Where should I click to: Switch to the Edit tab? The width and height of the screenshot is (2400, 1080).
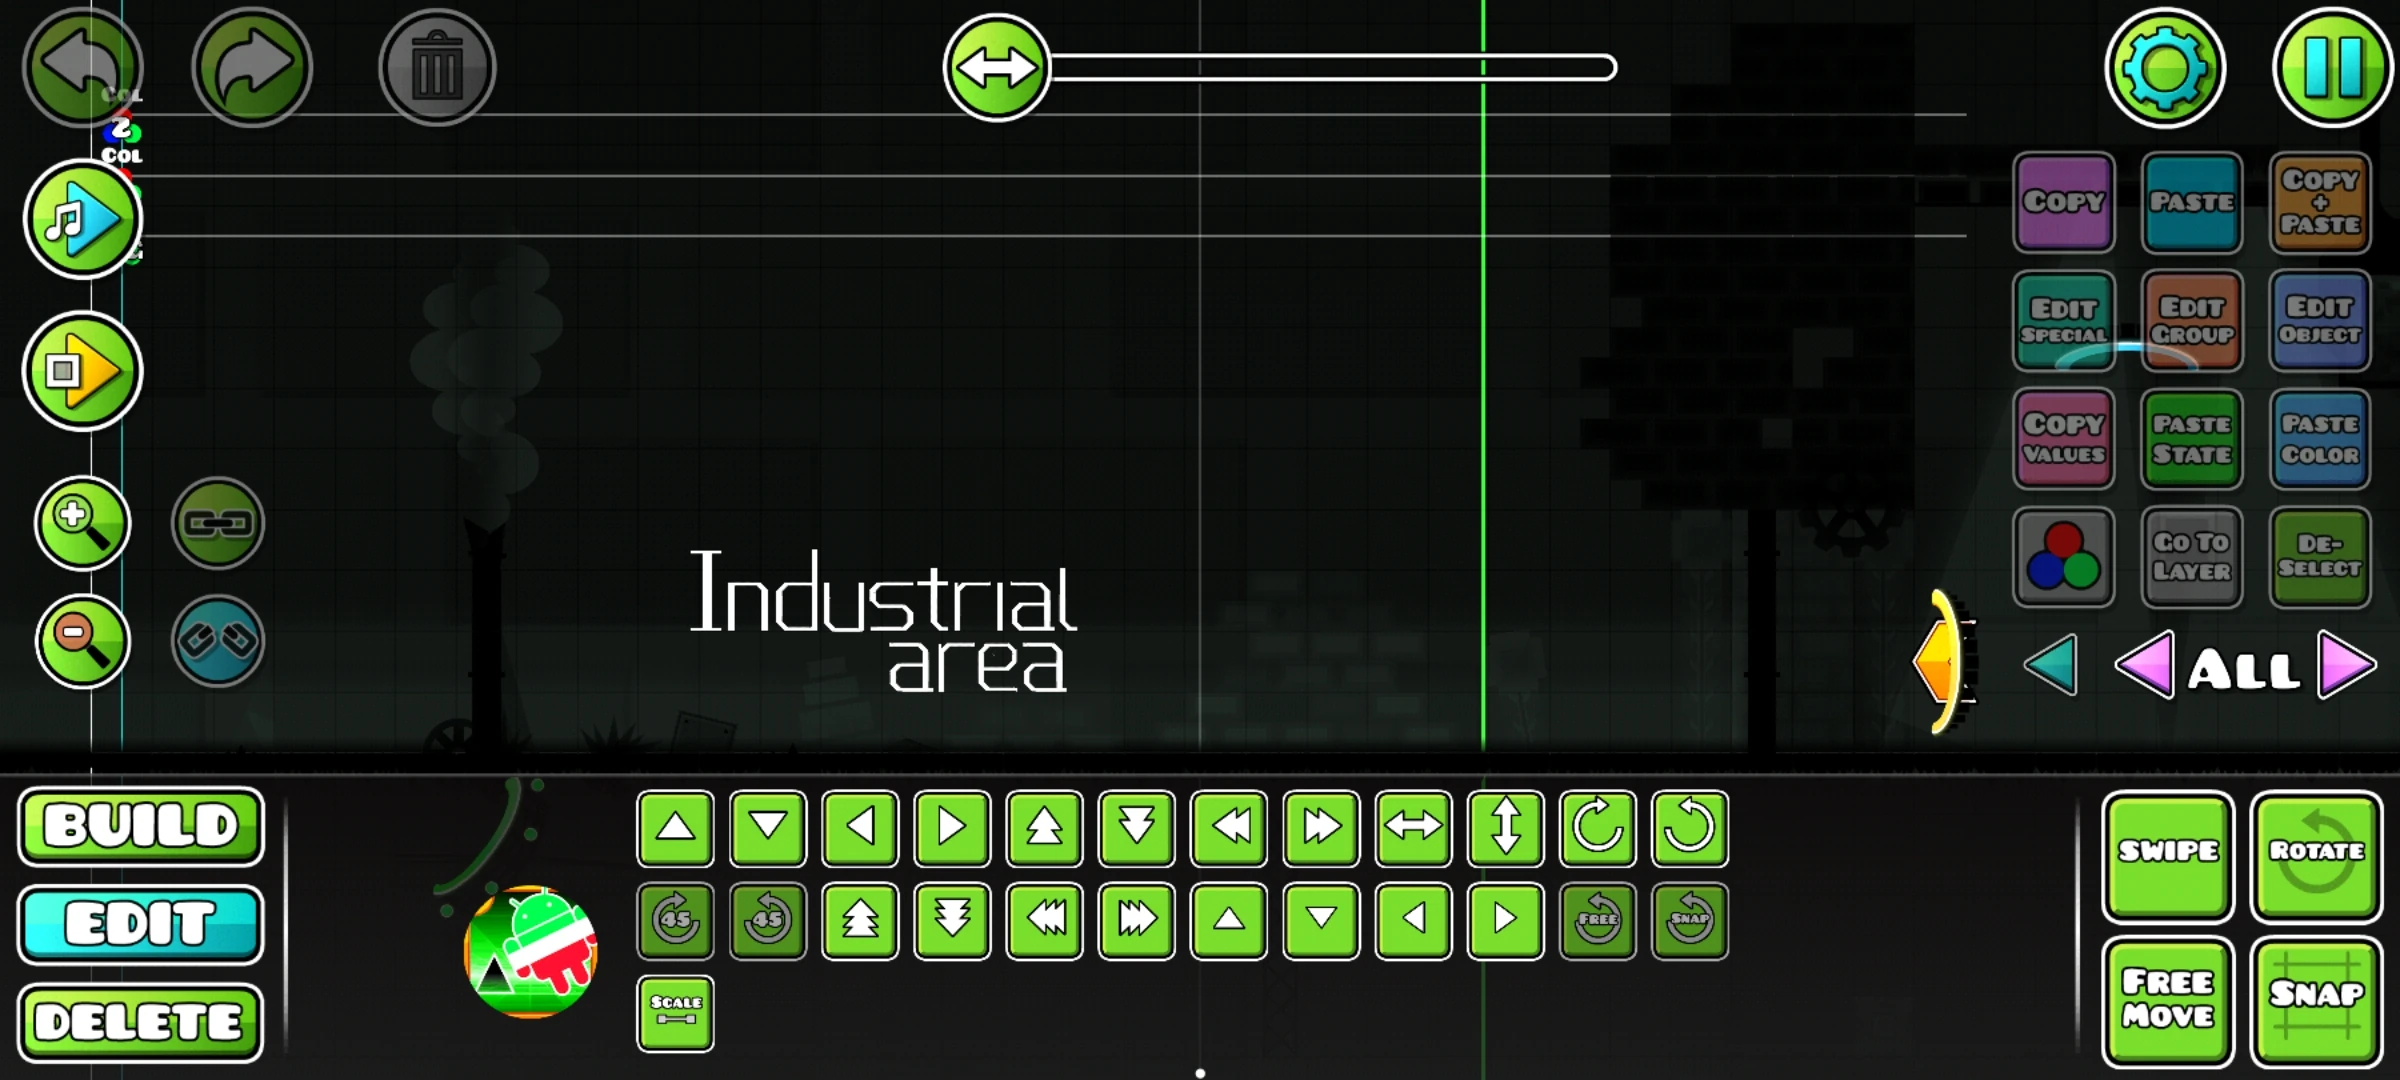140,924
